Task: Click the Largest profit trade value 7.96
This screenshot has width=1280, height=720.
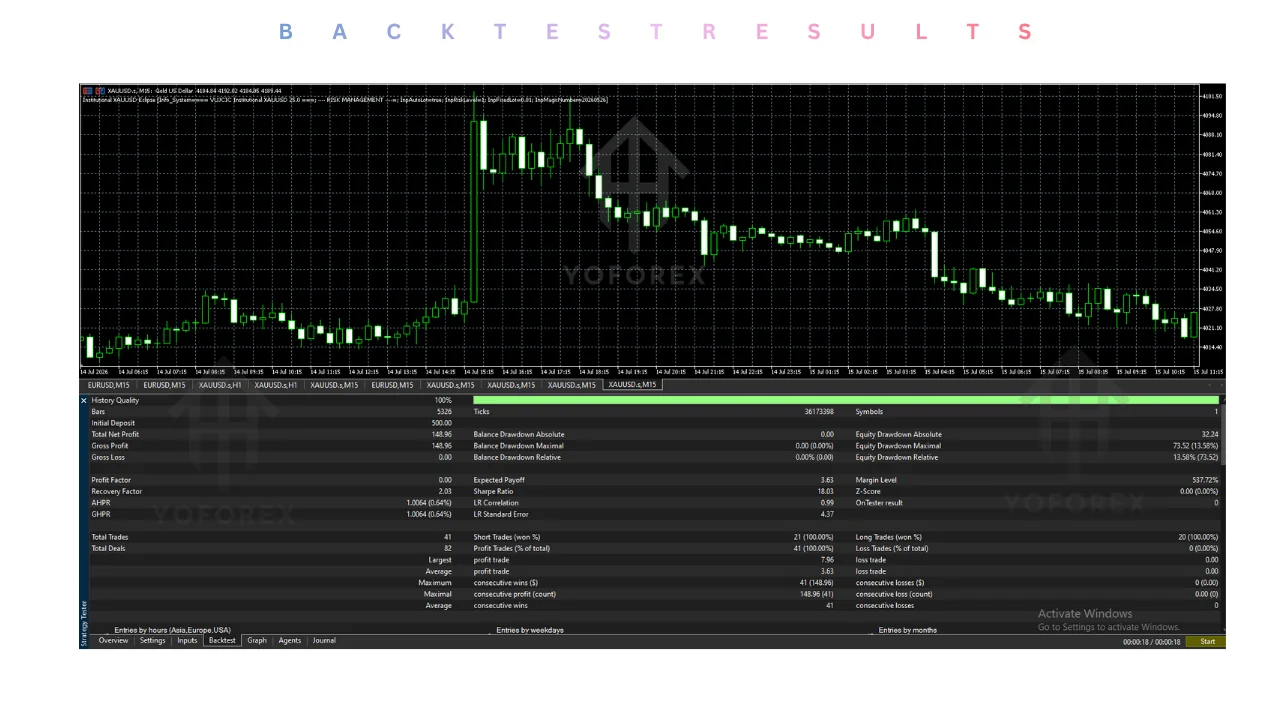Action: tap(827, 560)
